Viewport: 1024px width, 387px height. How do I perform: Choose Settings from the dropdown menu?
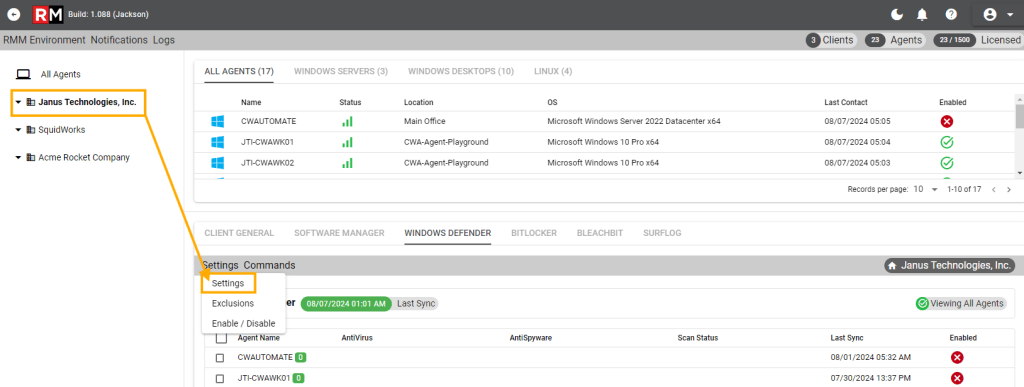[x=228, y=283]
